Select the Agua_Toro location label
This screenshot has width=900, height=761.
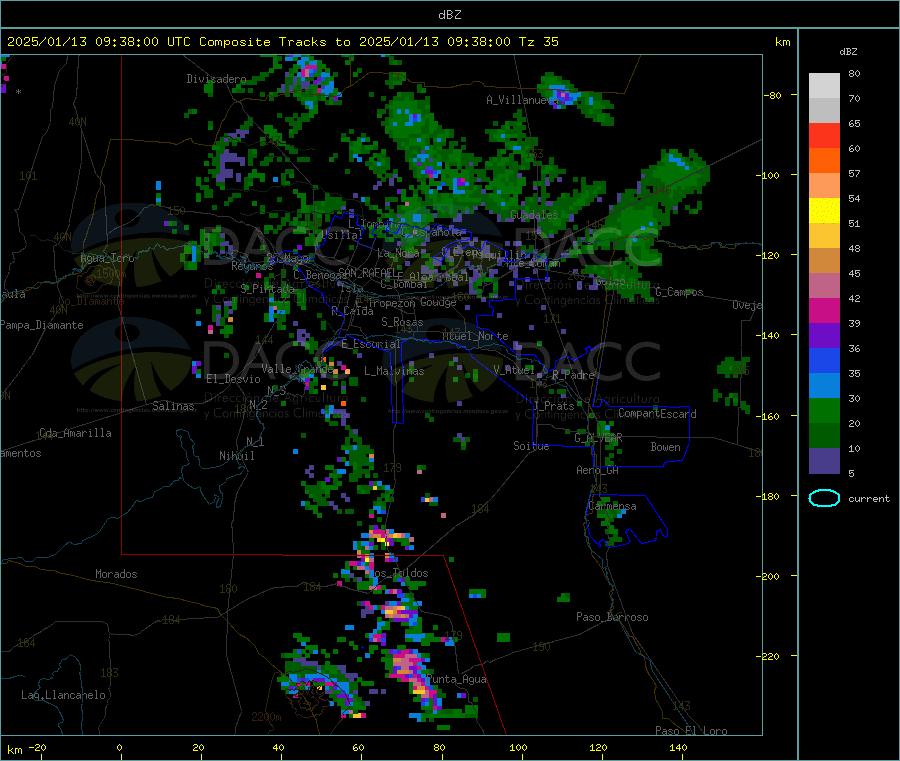pos(107,258)
